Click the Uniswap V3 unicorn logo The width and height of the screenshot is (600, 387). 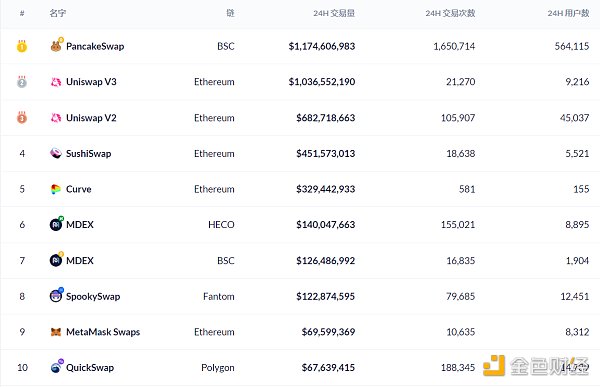pos(56,82)
